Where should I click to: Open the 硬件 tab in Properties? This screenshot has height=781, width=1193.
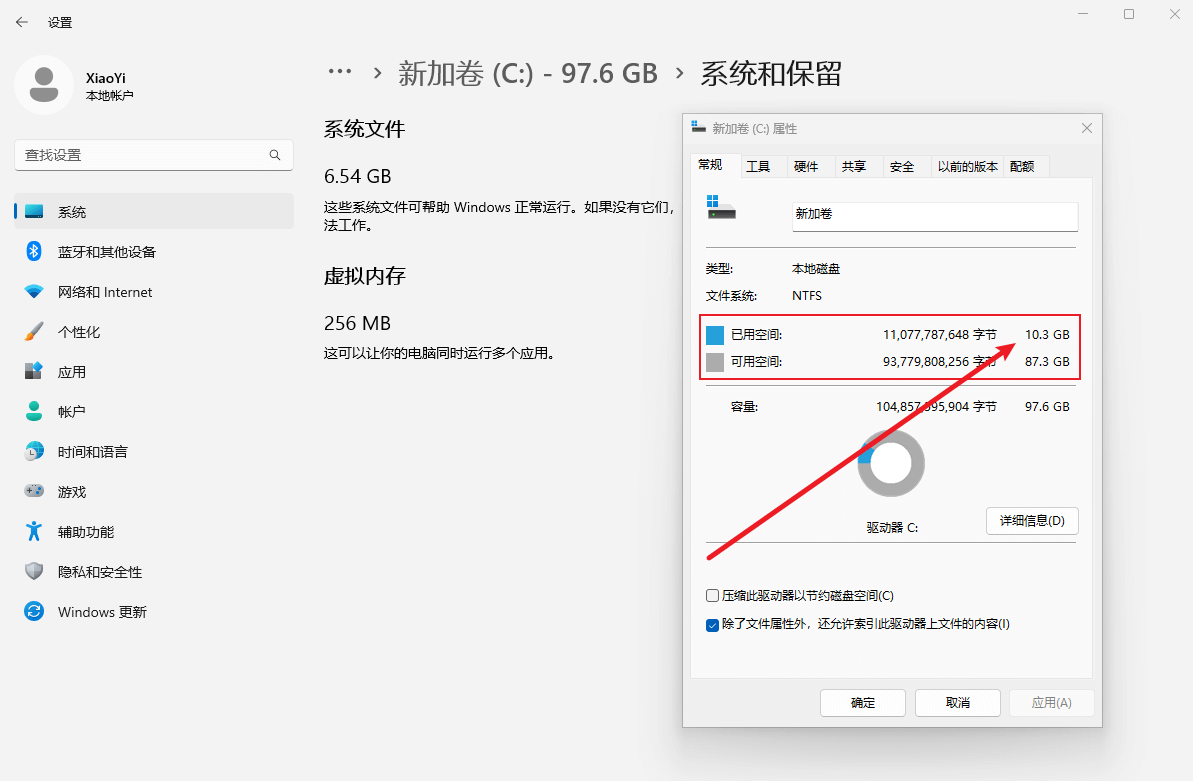coord(808,166)
